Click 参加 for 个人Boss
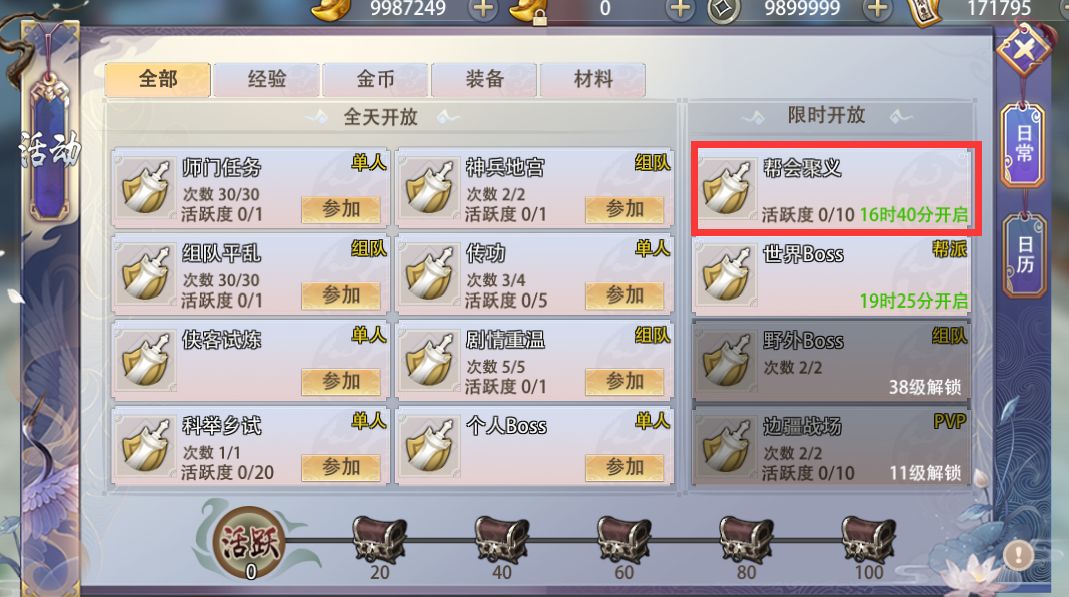1069x597 pixels. click(624, 468)
